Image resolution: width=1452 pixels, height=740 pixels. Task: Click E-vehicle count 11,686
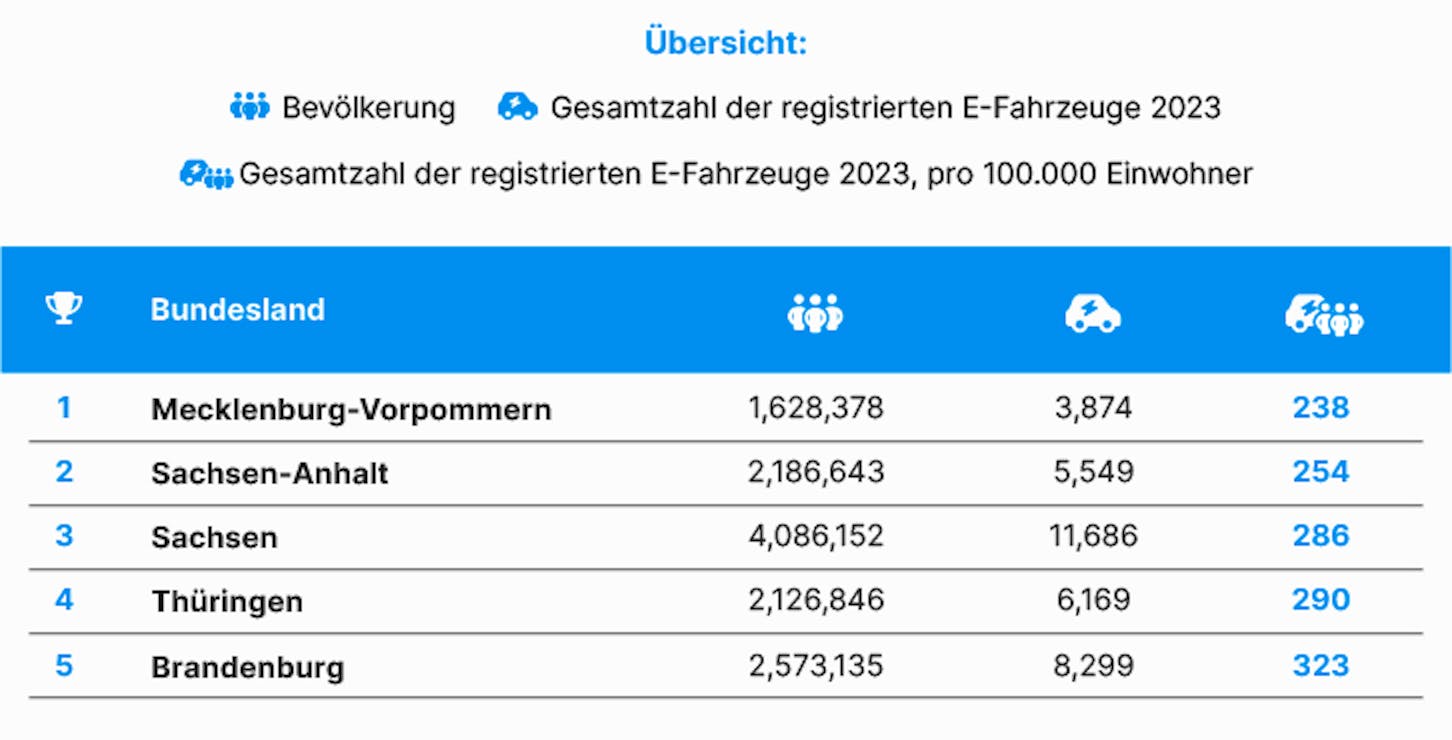pyautogui.click(x=1094, y=536)
